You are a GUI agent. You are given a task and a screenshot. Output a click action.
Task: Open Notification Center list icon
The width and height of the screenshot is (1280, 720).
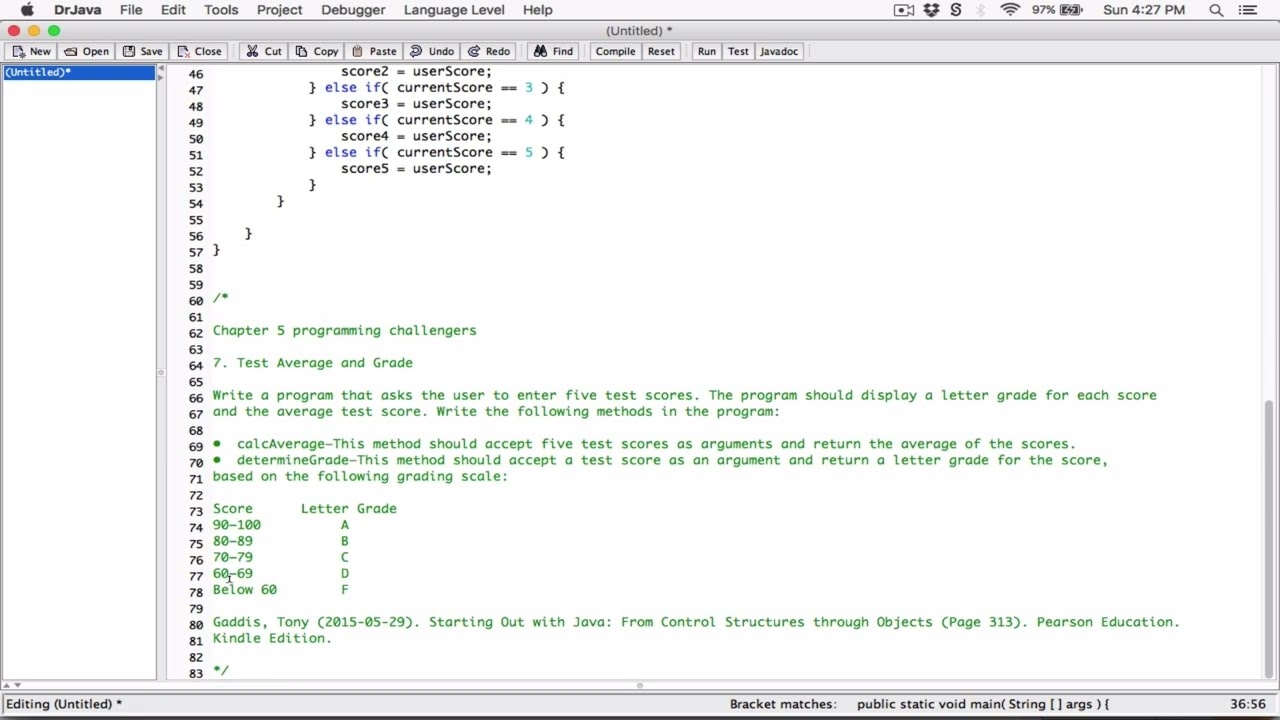click(x=1246, y=10)
